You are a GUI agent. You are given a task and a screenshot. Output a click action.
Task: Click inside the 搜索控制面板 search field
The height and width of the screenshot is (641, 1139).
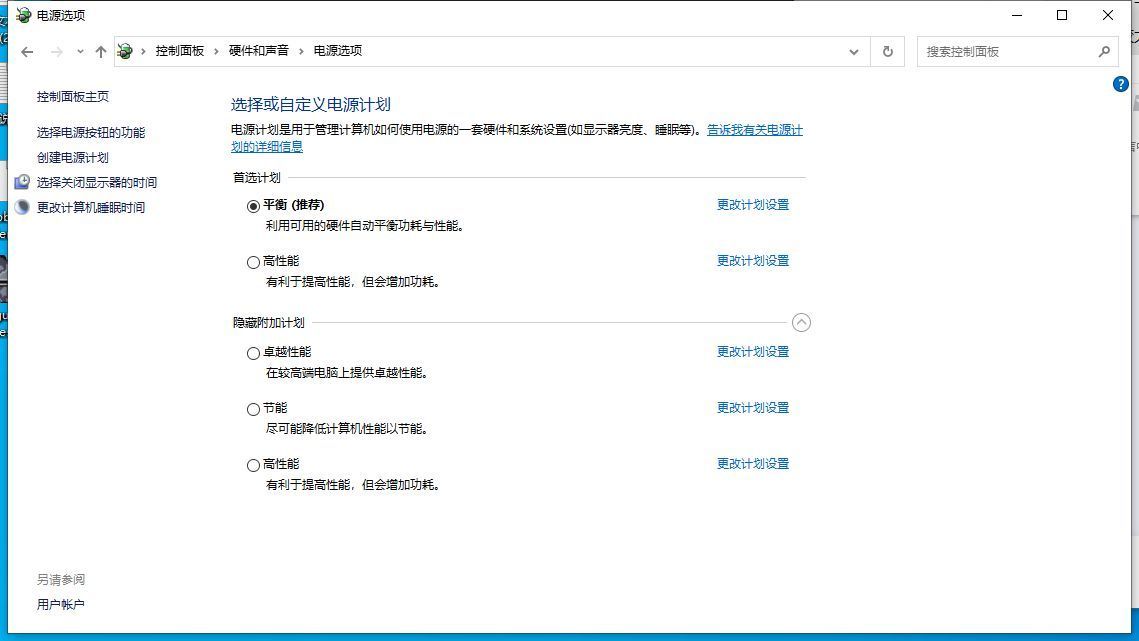[1000, 51]
